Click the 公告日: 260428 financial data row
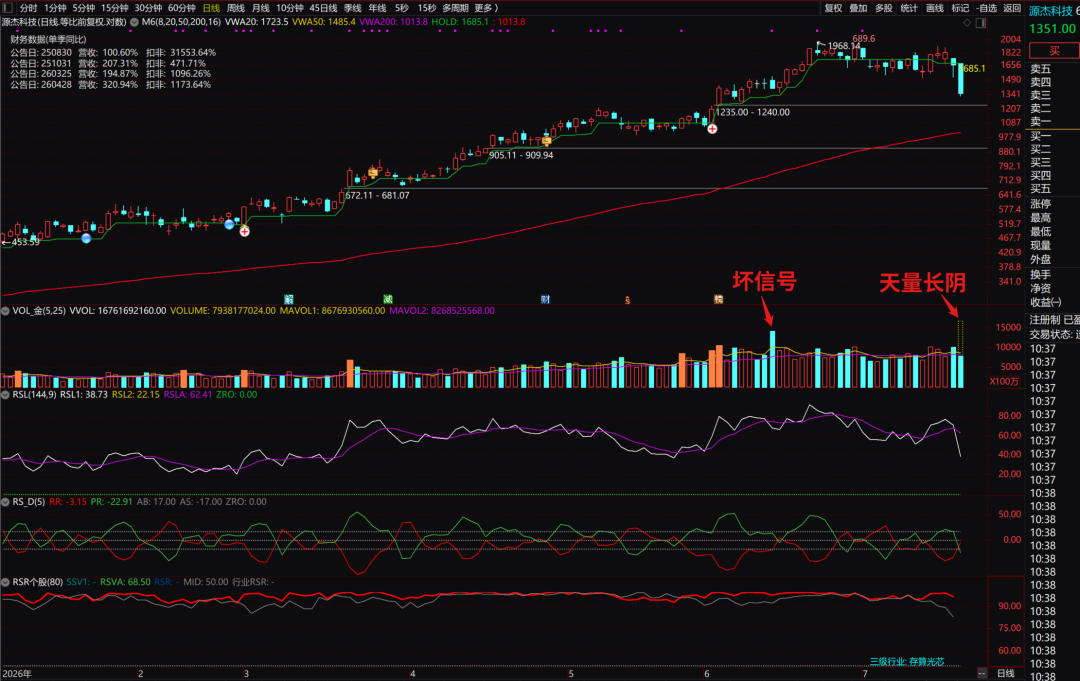The image size is (1080, 681). [x=110, y=85]
